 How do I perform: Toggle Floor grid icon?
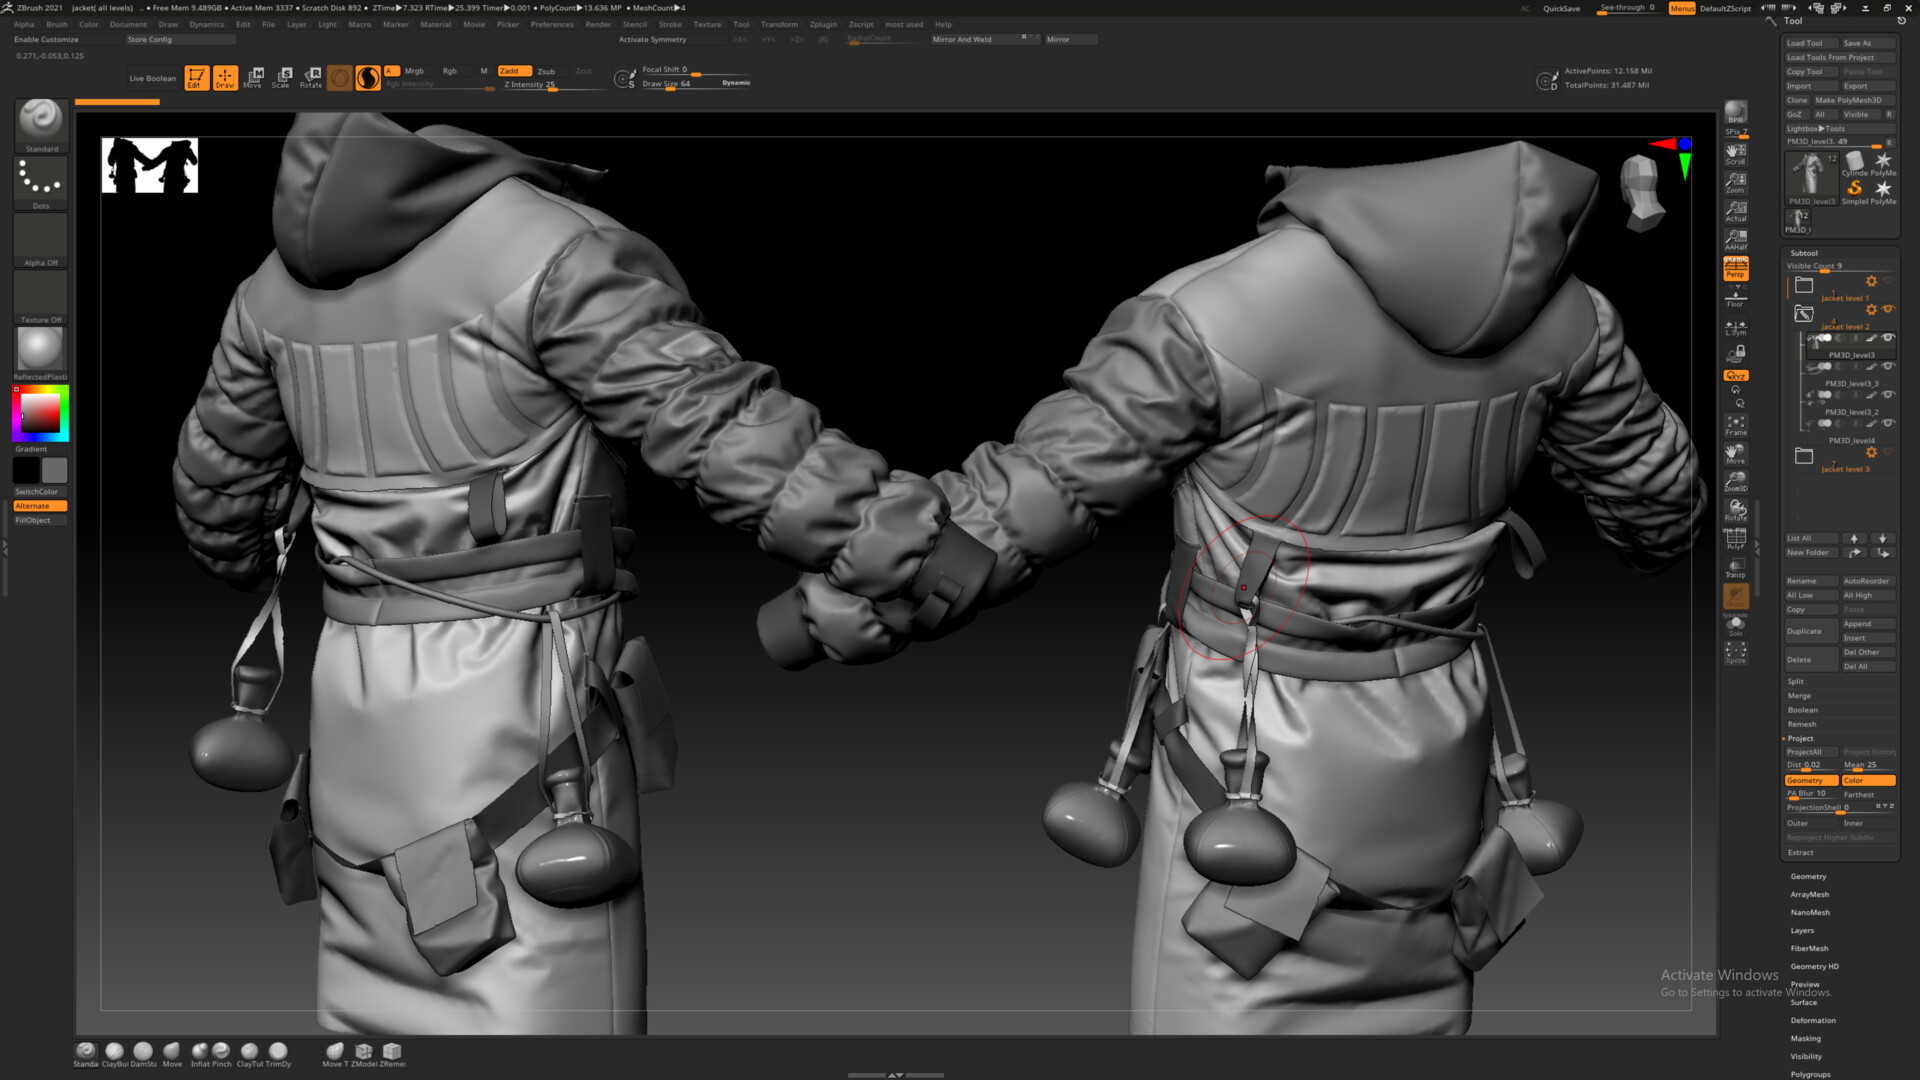coord(1735,298)
